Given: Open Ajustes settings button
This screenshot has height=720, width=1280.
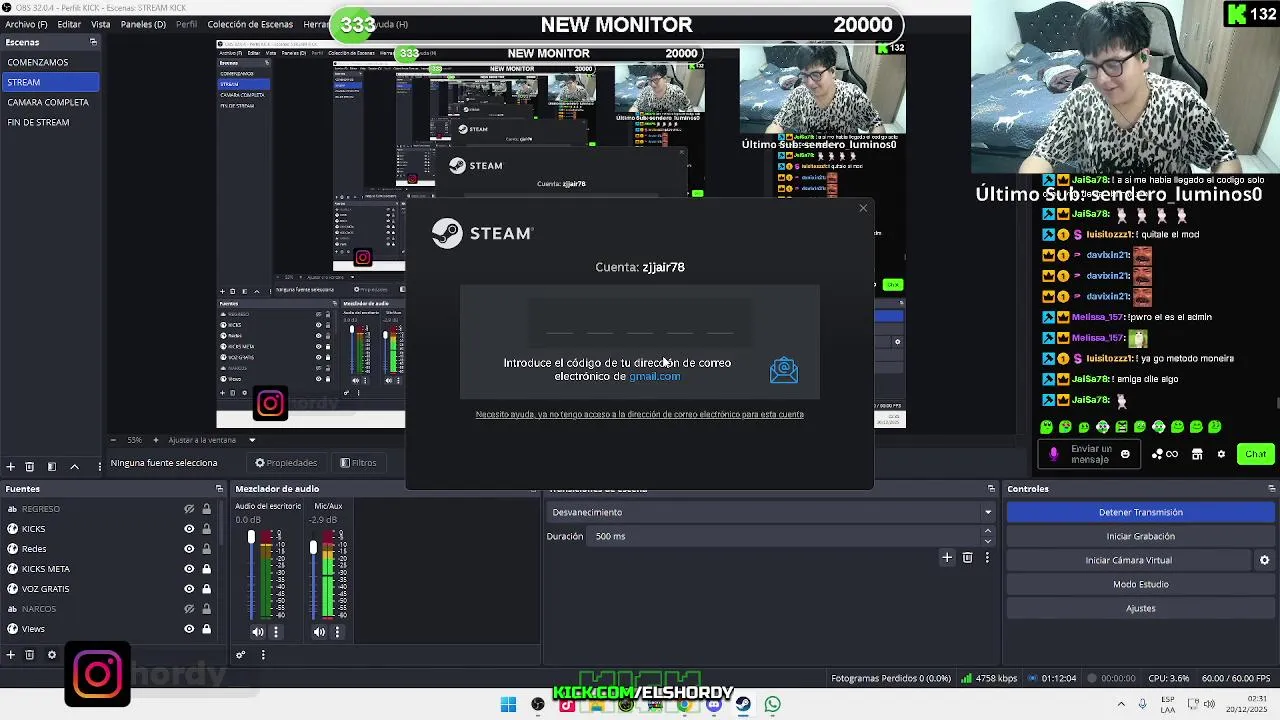Looking at the screenshot, I should (1140, 608).
